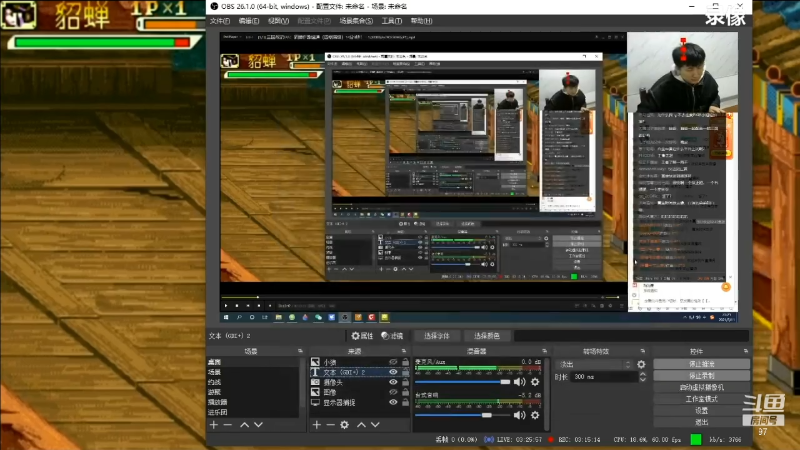Mute the 麦克风/Aux speaker icon

[x=519, y=382]
